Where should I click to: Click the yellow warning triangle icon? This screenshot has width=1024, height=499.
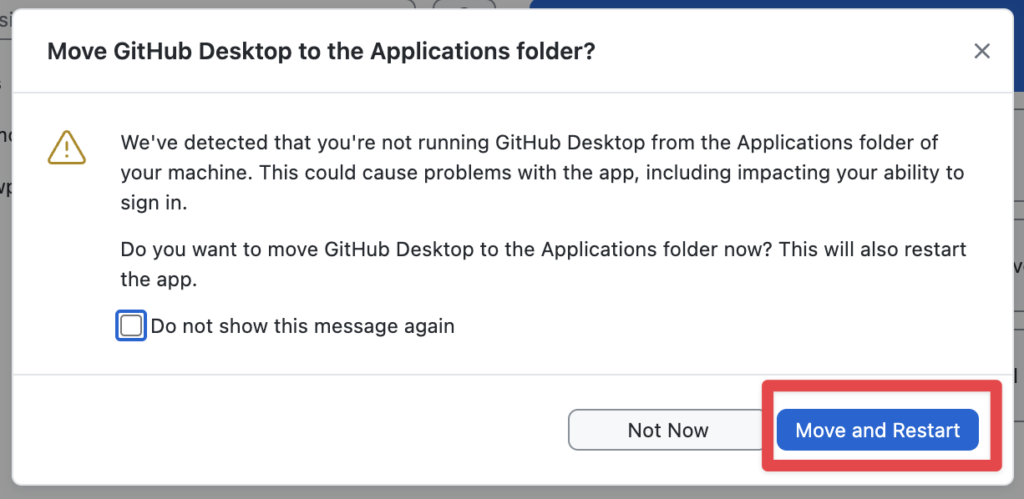click(x=67, y=148)
